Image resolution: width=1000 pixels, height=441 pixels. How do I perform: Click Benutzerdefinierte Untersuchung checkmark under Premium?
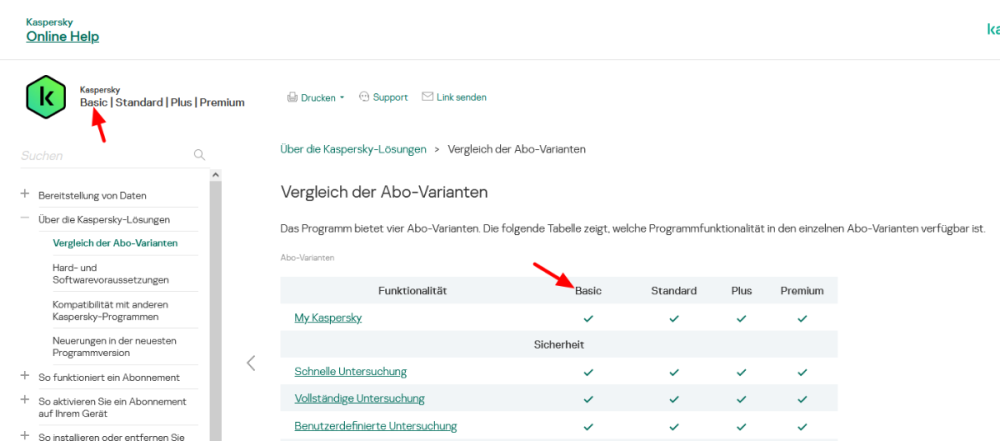pyautogui.click(x=802, y=426)
